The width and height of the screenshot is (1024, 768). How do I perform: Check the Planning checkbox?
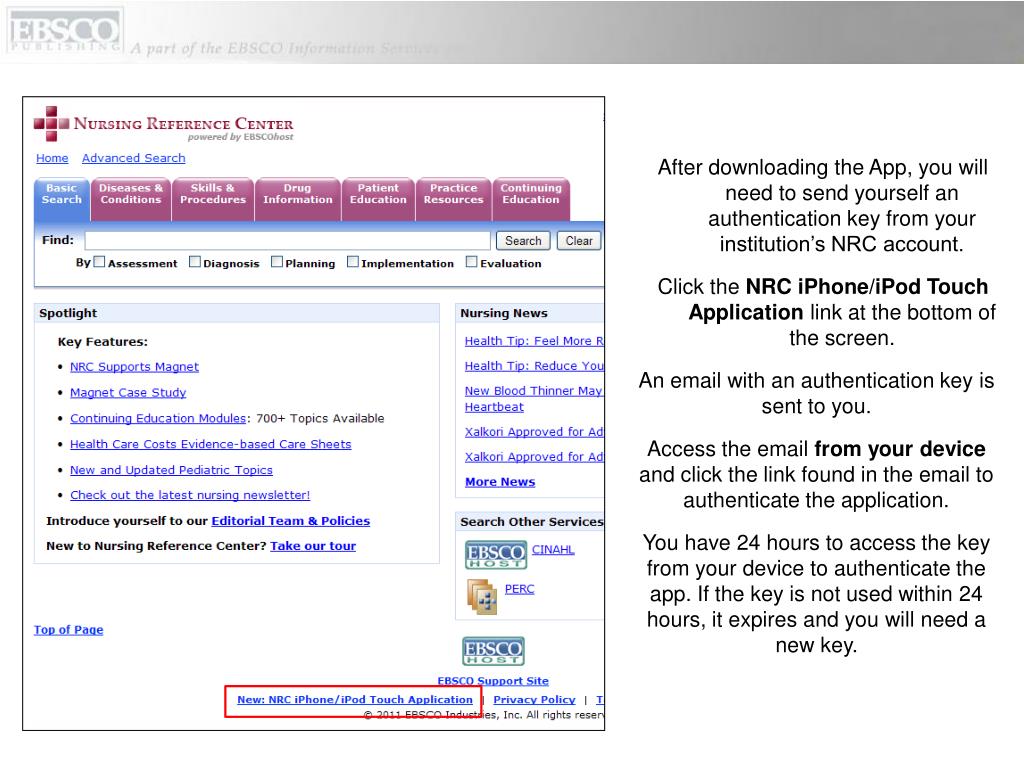[x=277, y=262]
